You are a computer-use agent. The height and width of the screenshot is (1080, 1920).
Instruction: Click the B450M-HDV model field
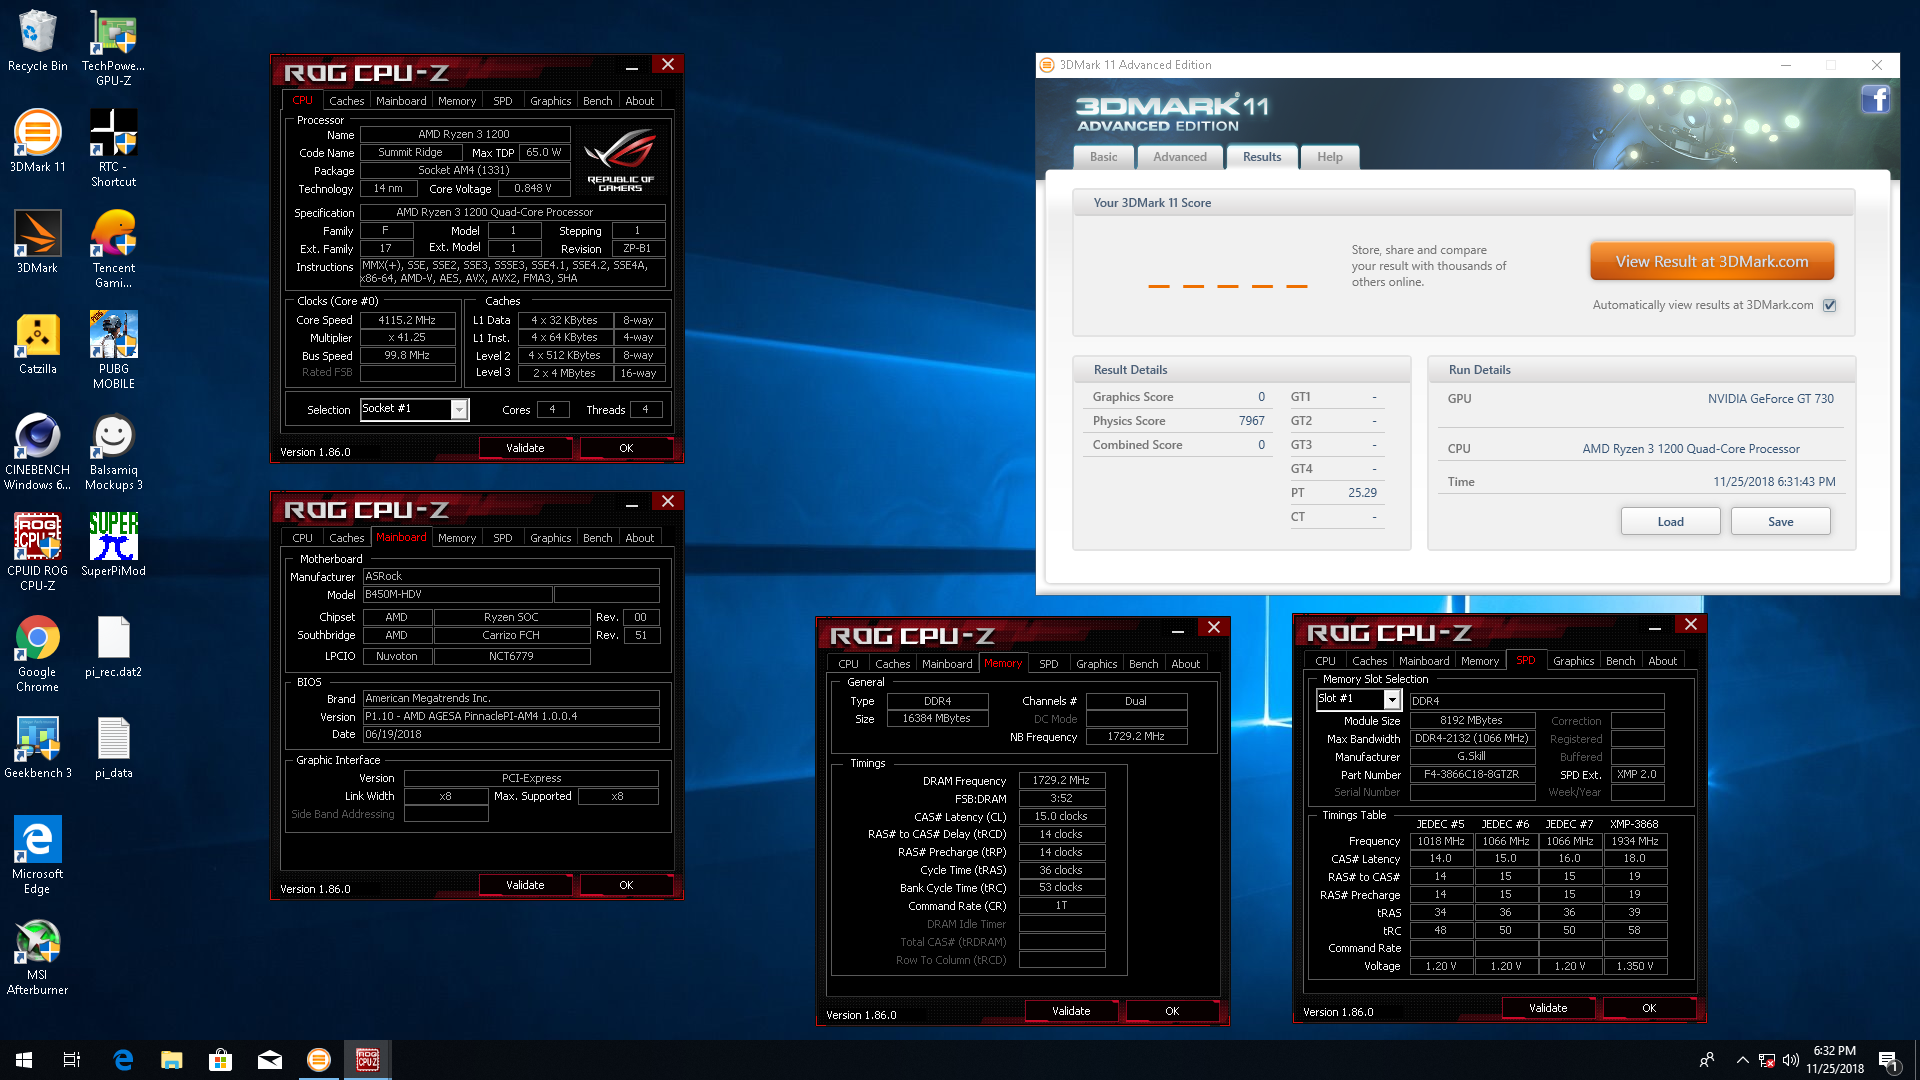456,594
